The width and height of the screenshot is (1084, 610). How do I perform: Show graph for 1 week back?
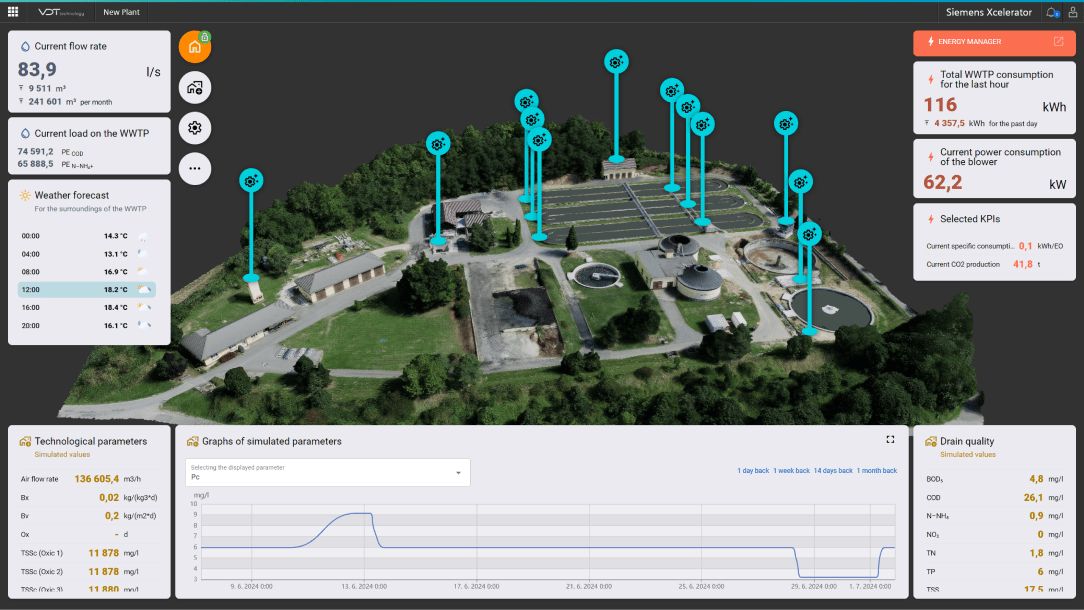click(791, 470)
